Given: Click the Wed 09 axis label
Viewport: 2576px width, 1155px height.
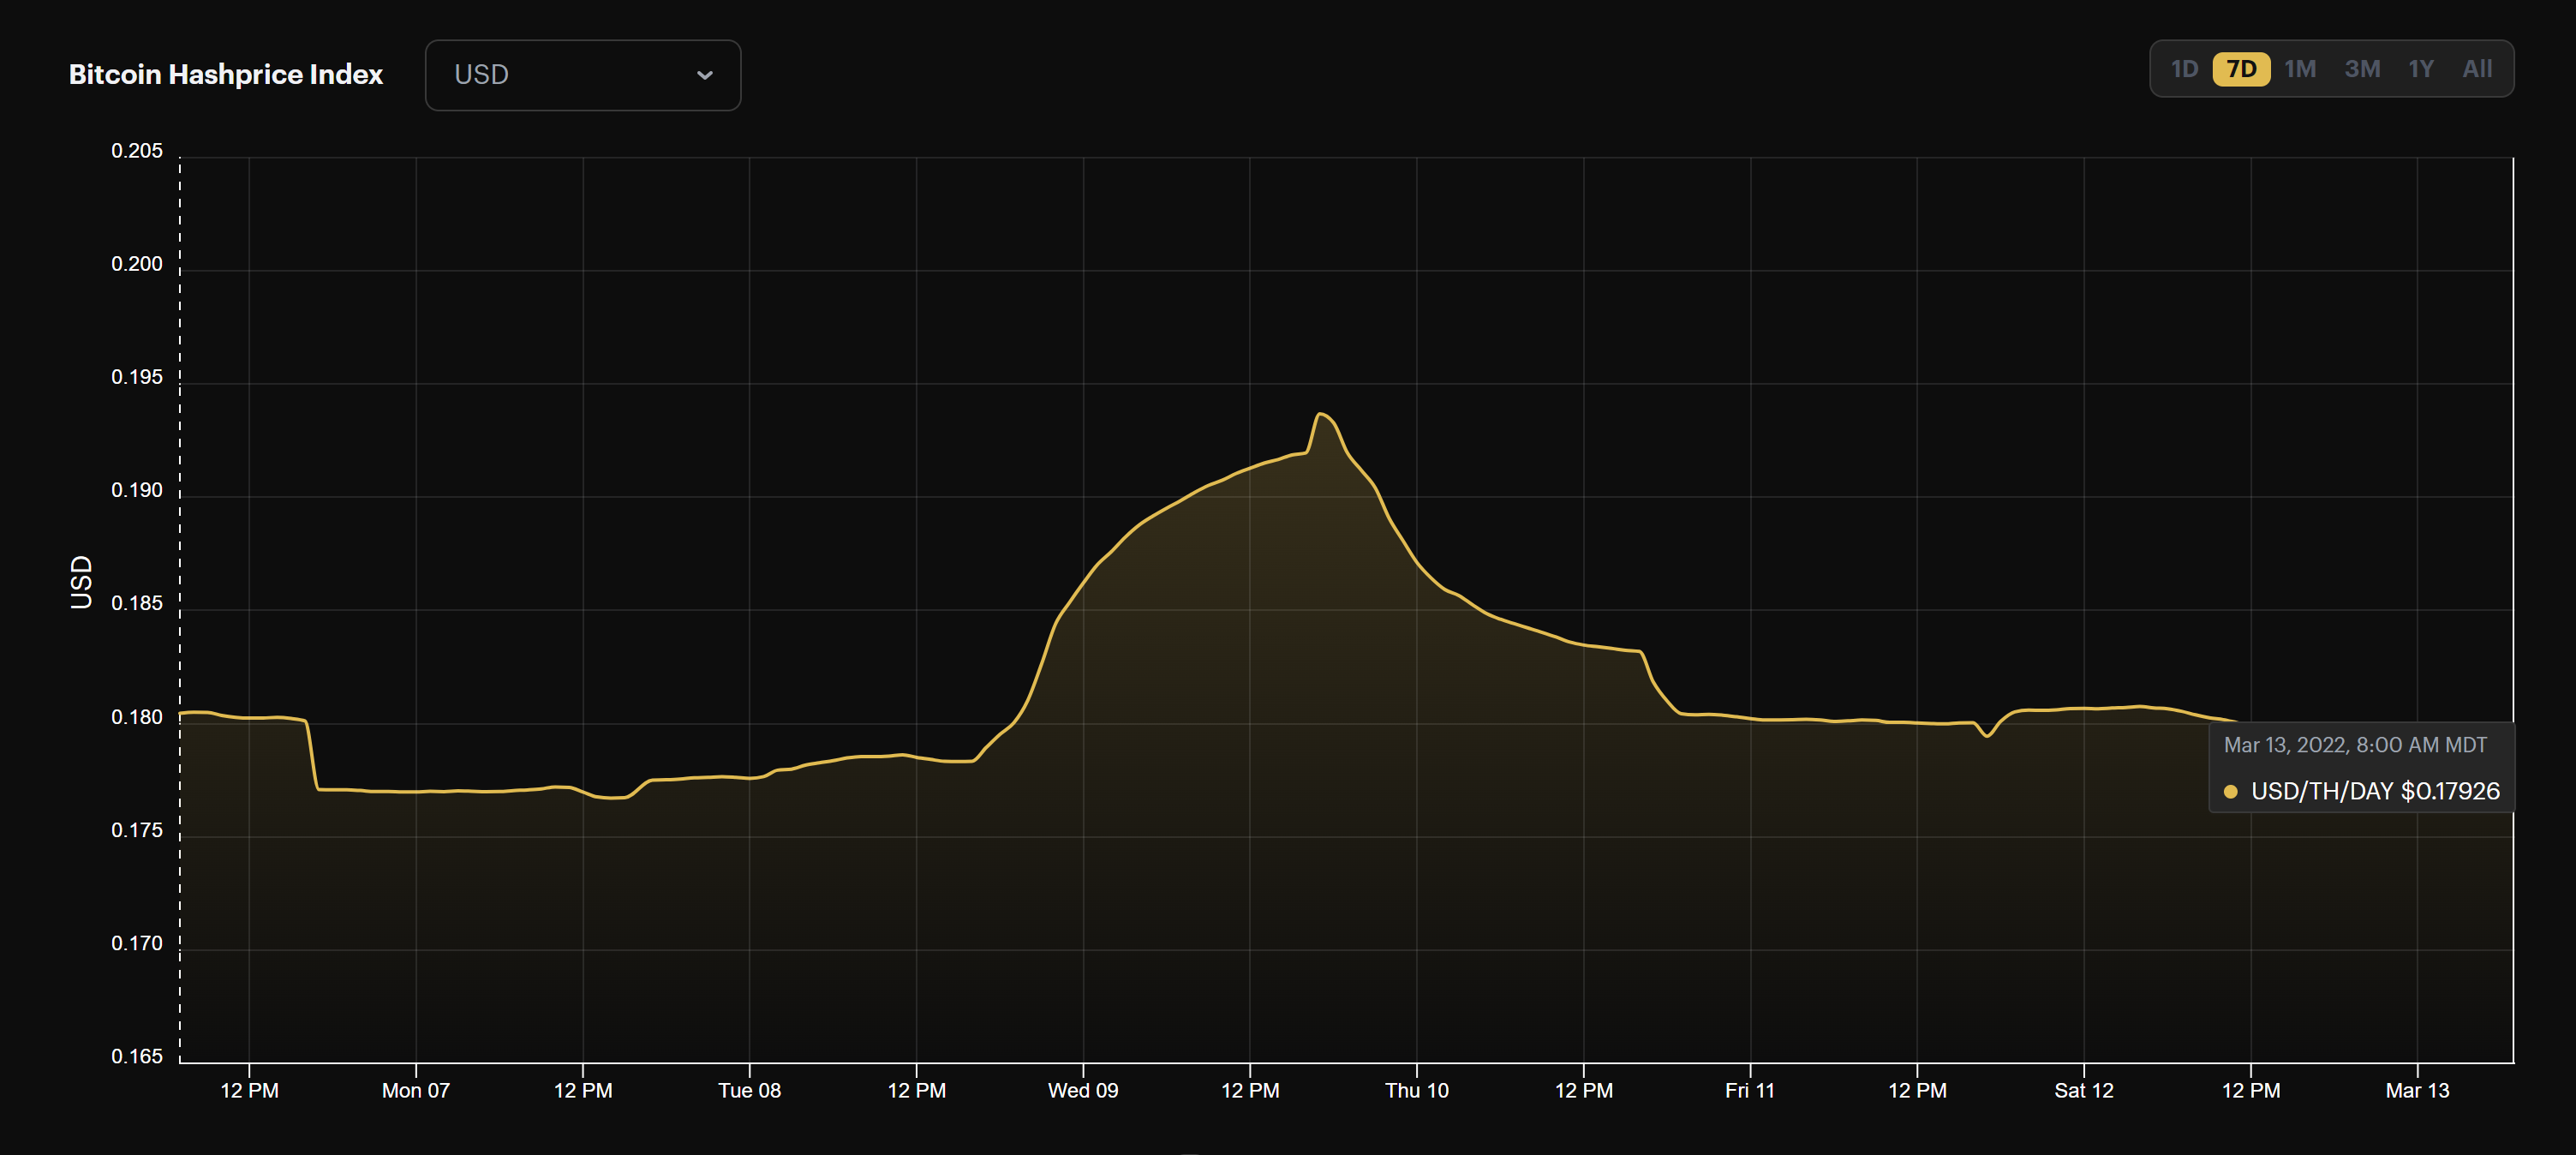Looking at the screenshot, I should tap(1083, 1091).
